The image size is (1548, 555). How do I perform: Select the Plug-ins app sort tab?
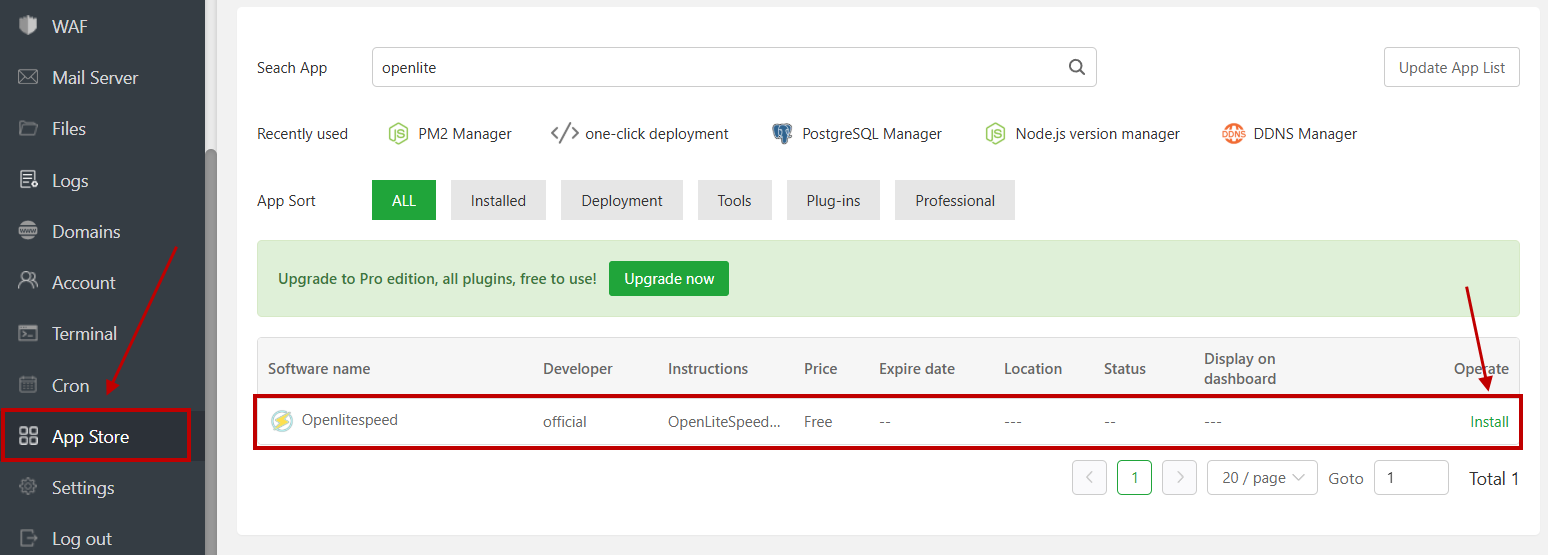tap(834, 200)
